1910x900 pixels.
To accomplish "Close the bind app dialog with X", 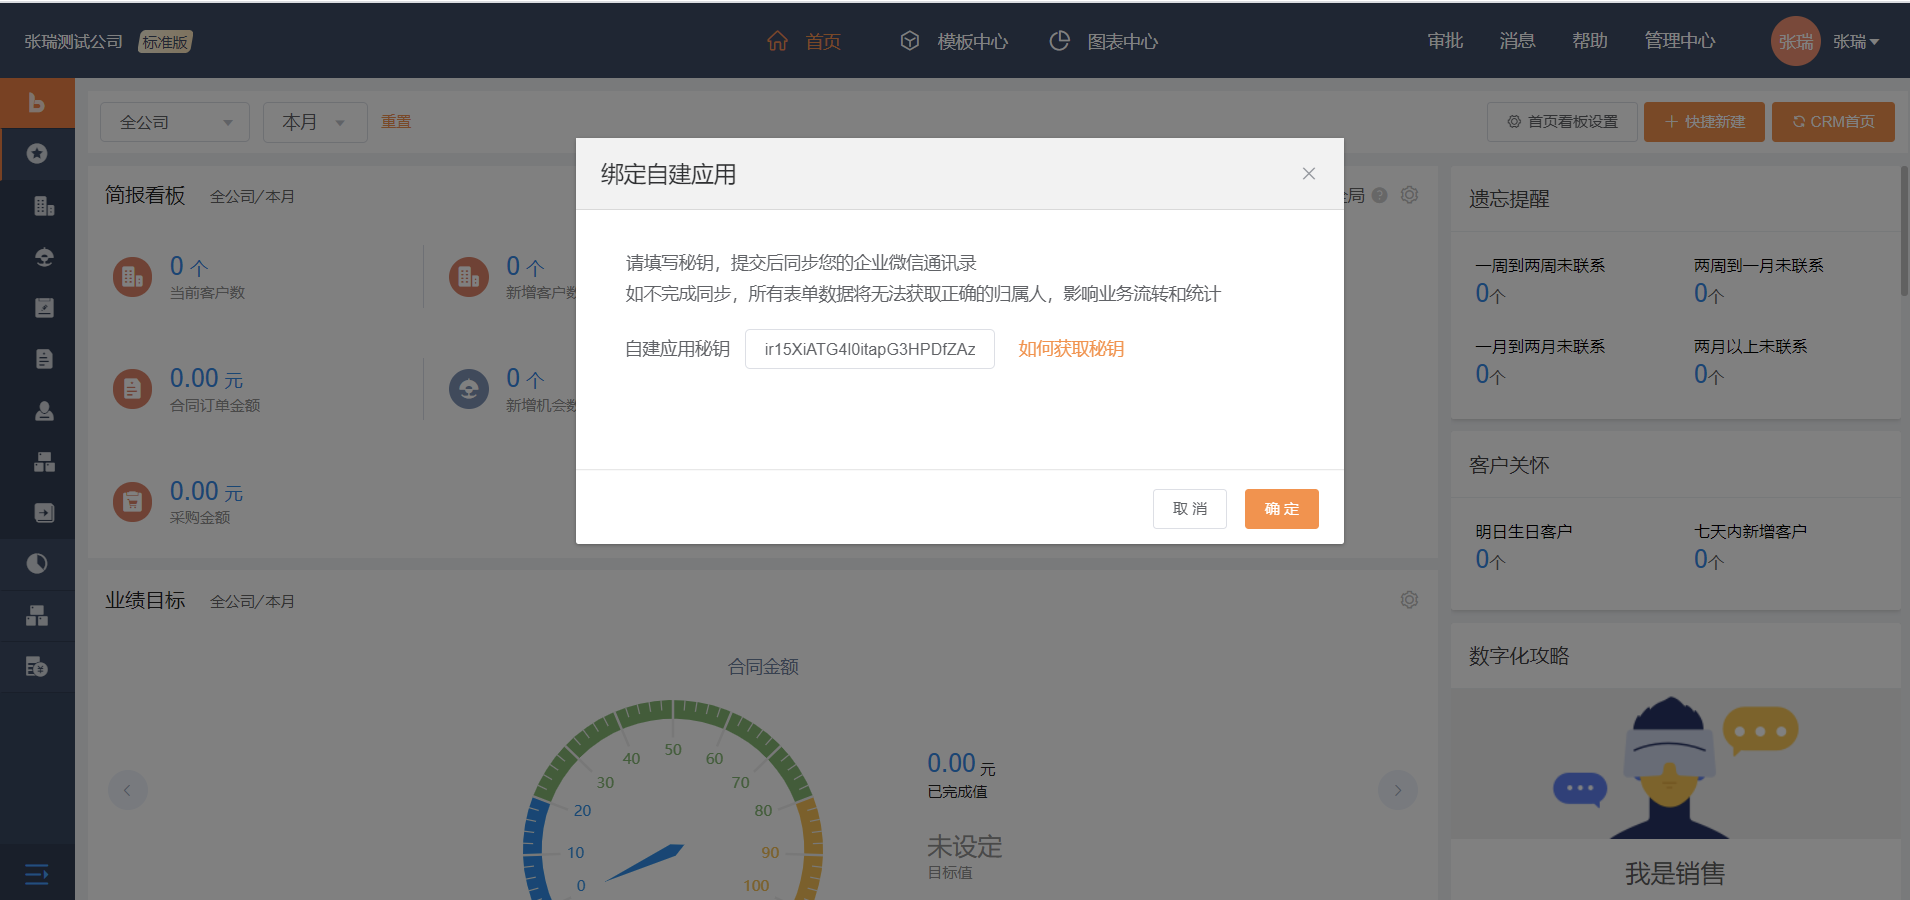I will click(1308, 174).
